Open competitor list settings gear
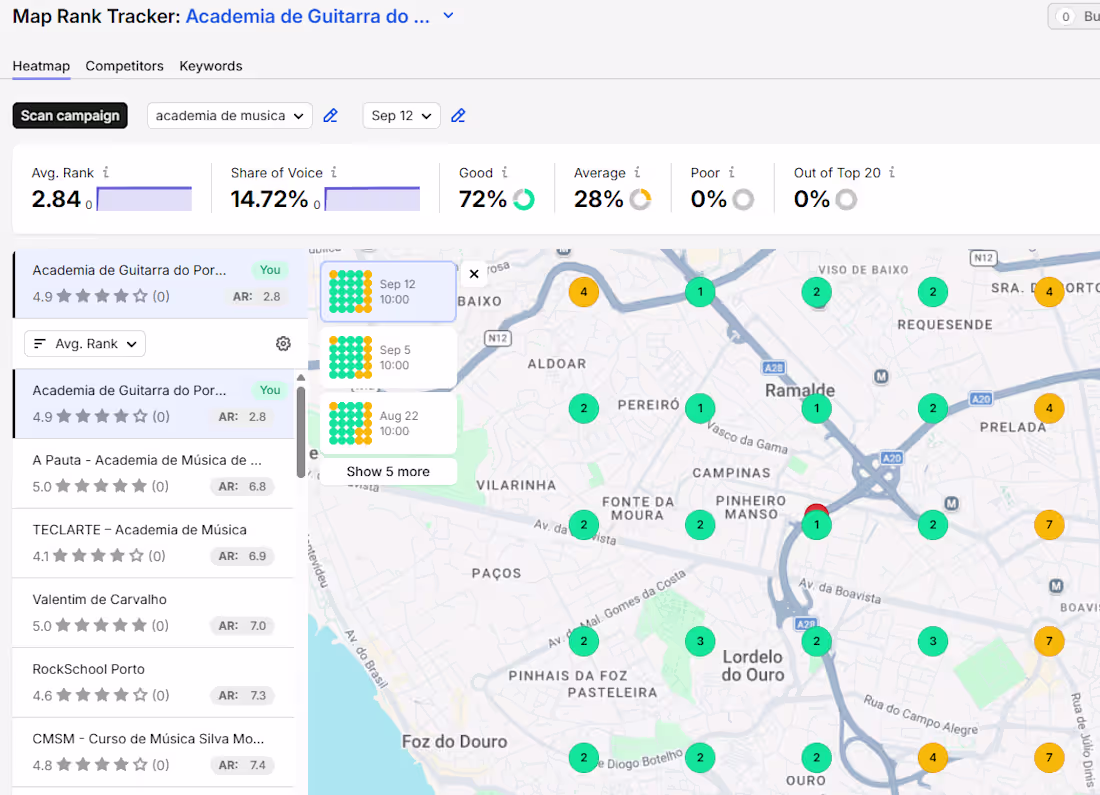 point(283,344)
